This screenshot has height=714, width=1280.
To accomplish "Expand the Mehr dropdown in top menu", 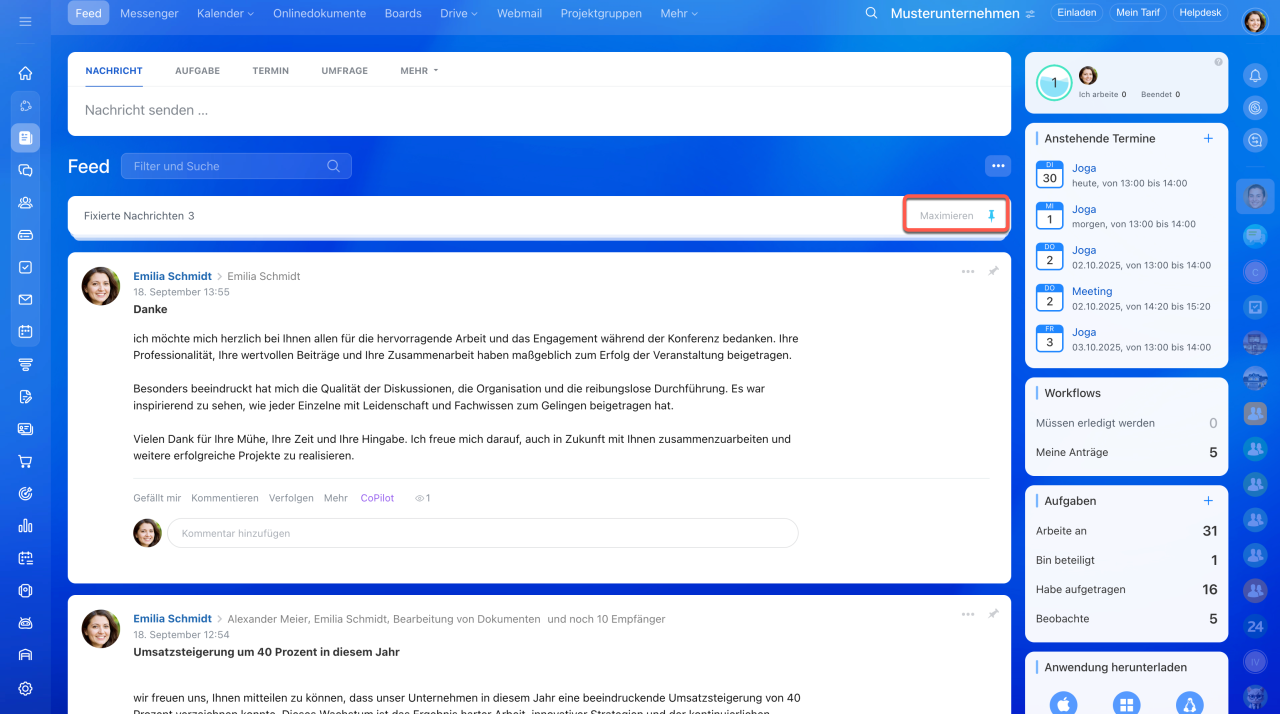I will pyautogui.click(x=679, y=14).
